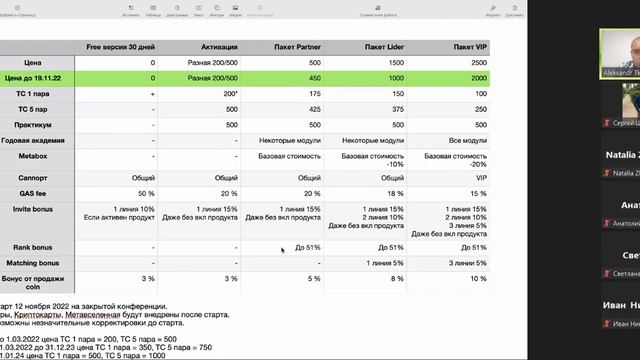Select the 'Invite bonus' row header
Image resolution: width=640 pixels, height=360 pixels.
click(x=37, y=221)
